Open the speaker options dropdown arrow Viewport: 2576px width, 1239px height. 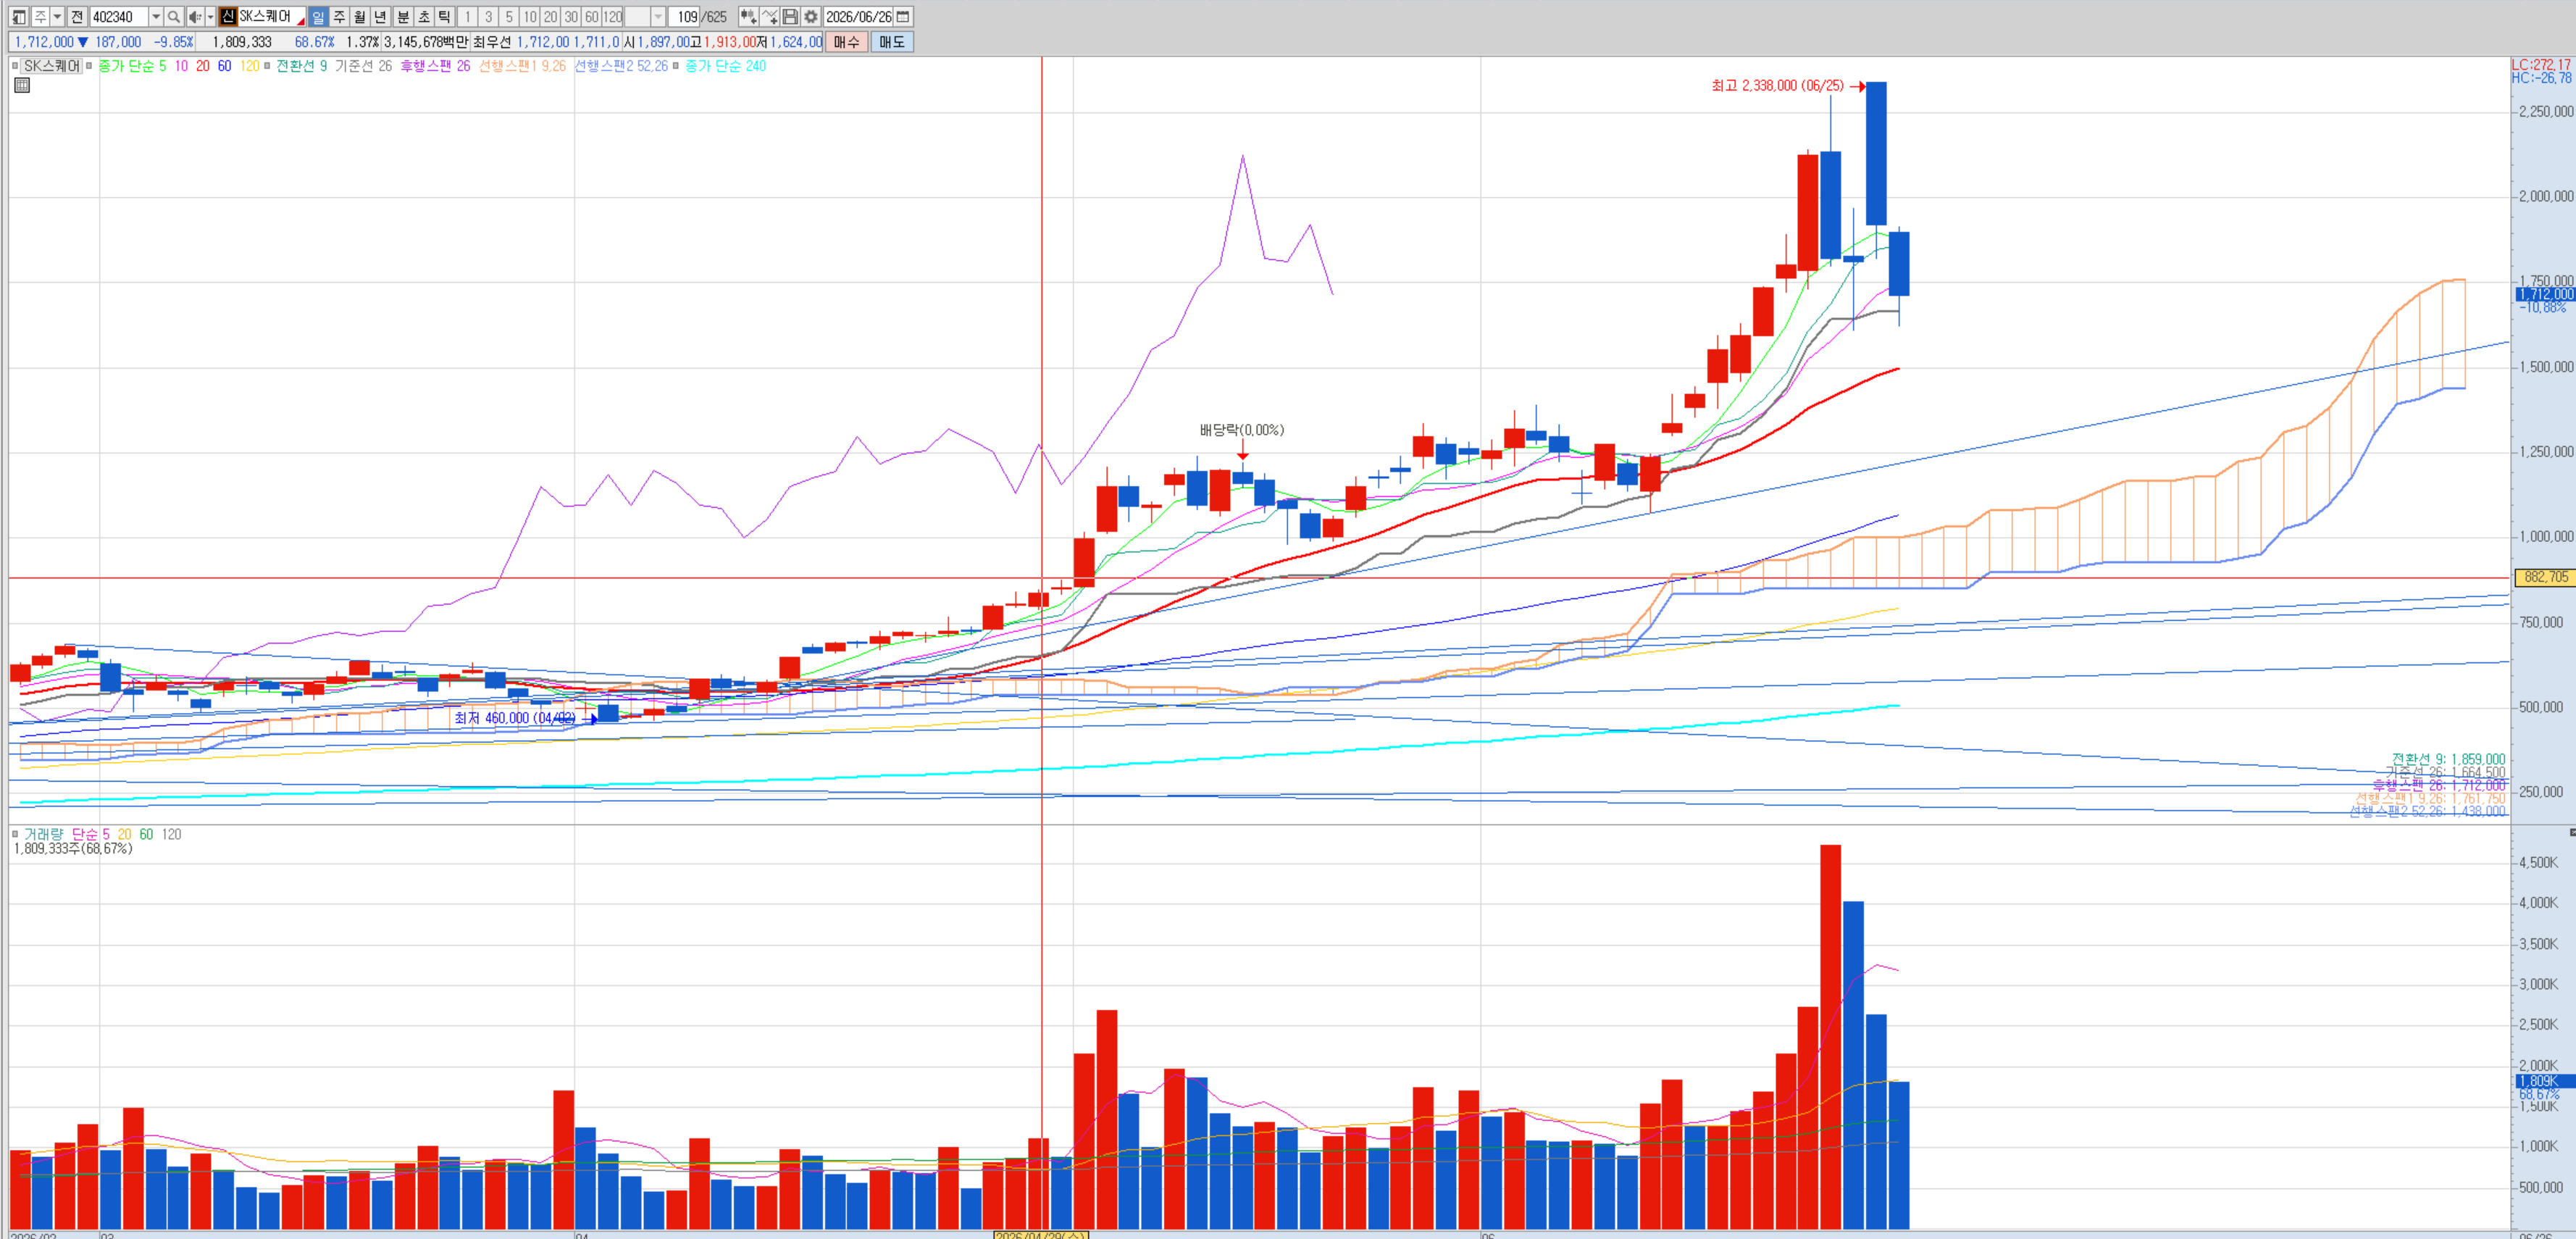point(210,17)
